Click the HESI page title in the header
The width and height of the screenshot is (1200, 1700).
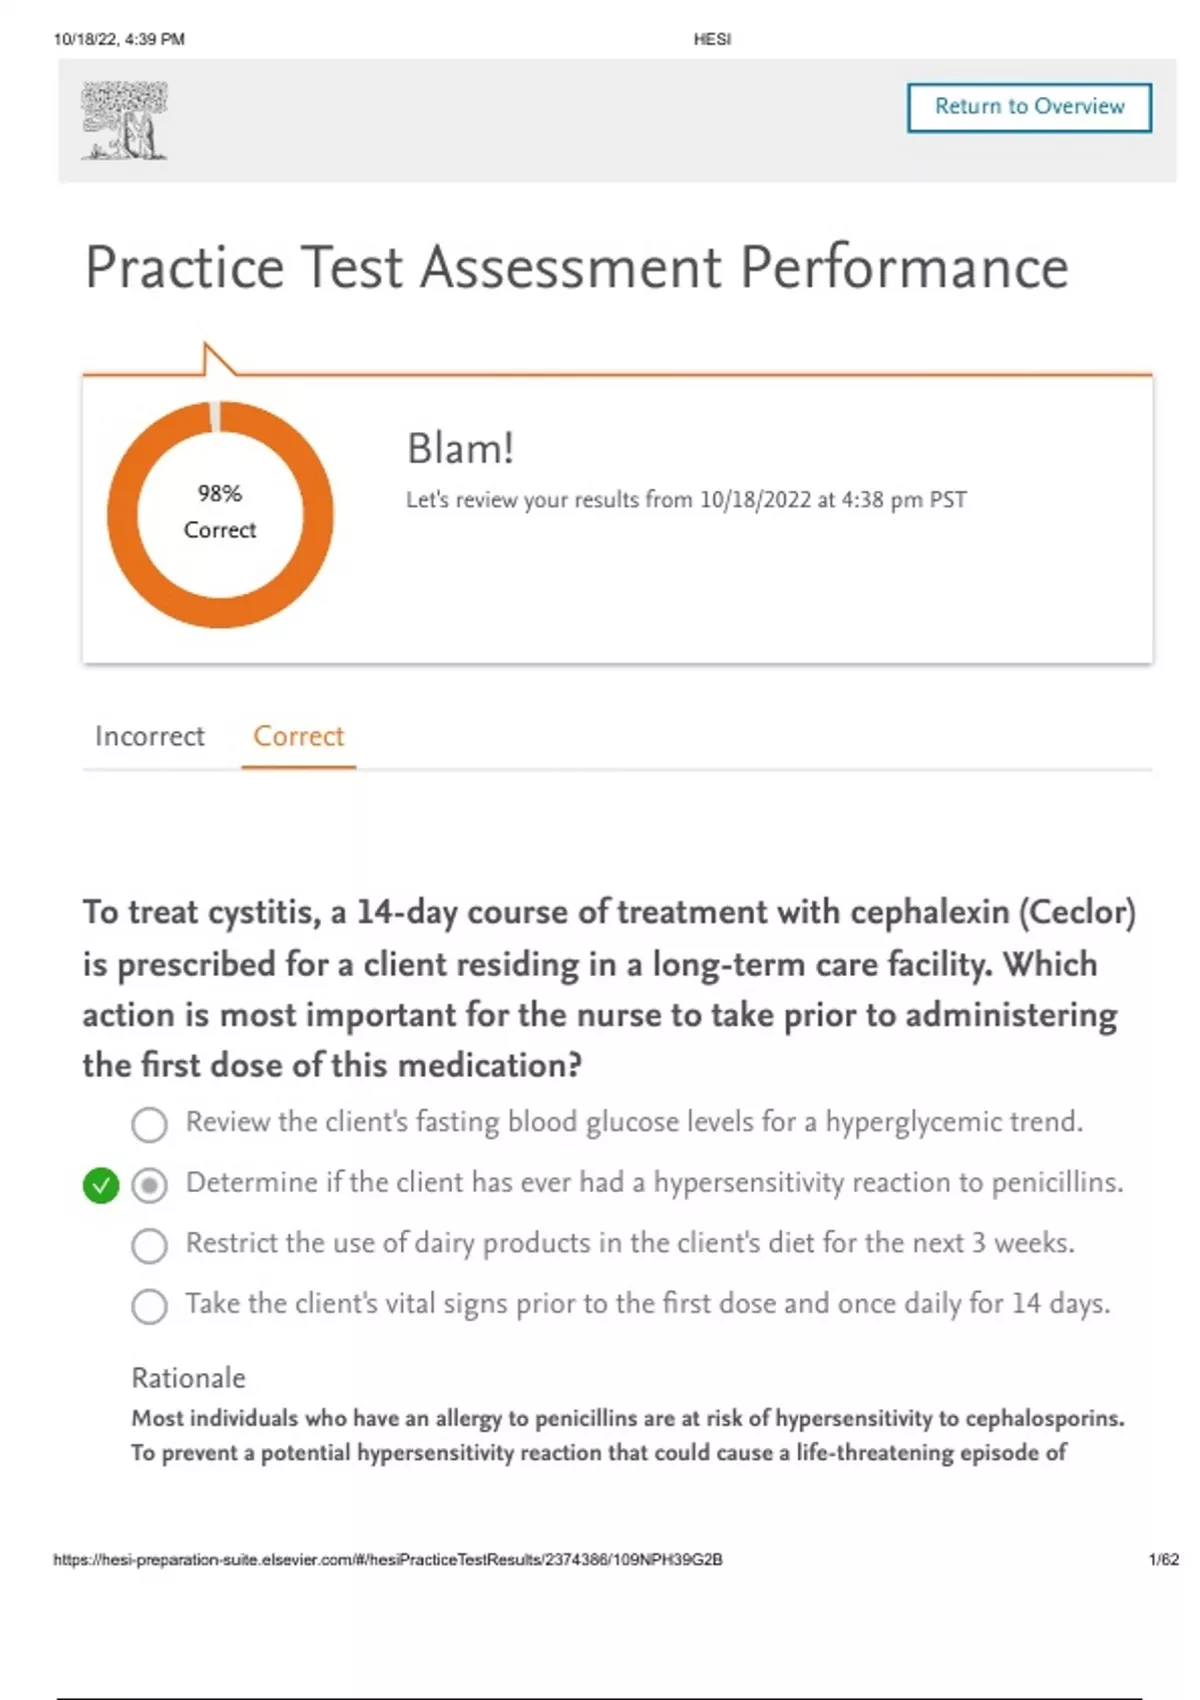[712, 39]
